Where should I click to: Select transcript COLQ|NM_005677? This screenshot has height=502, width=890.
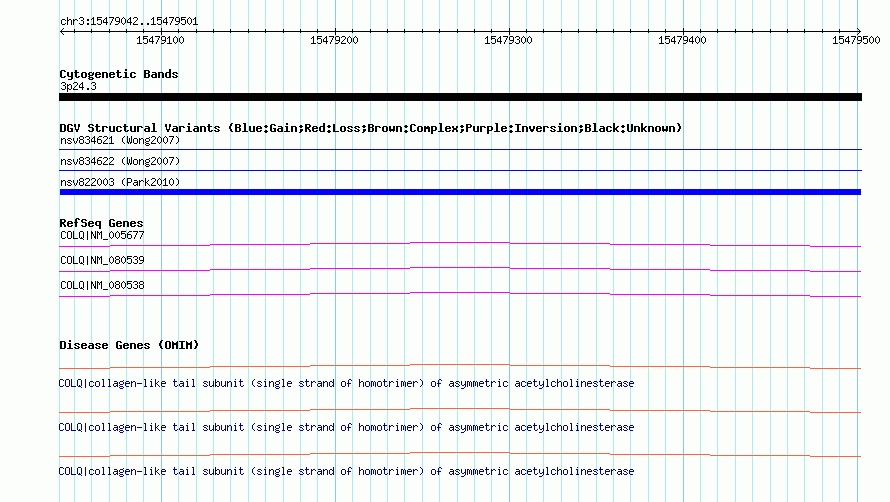102,236
